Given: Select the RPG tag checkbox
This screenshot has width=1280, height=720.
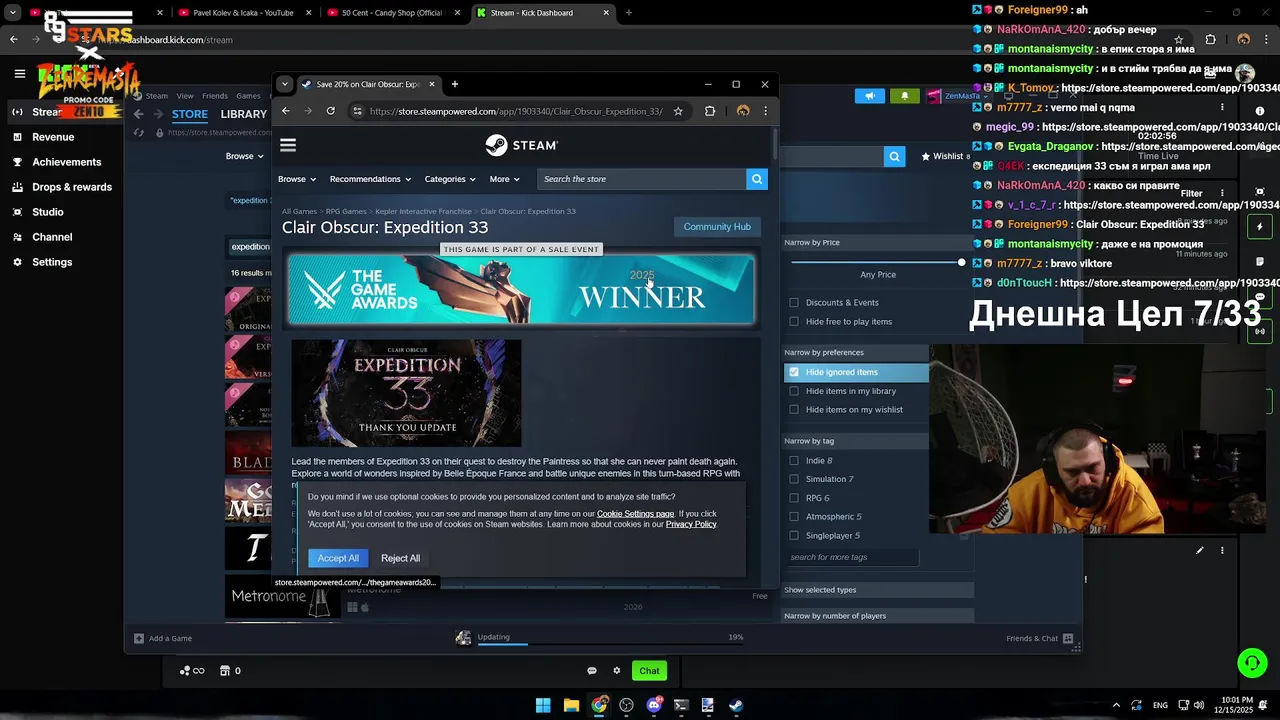Looking at the screenshot, I should [794, 498].
